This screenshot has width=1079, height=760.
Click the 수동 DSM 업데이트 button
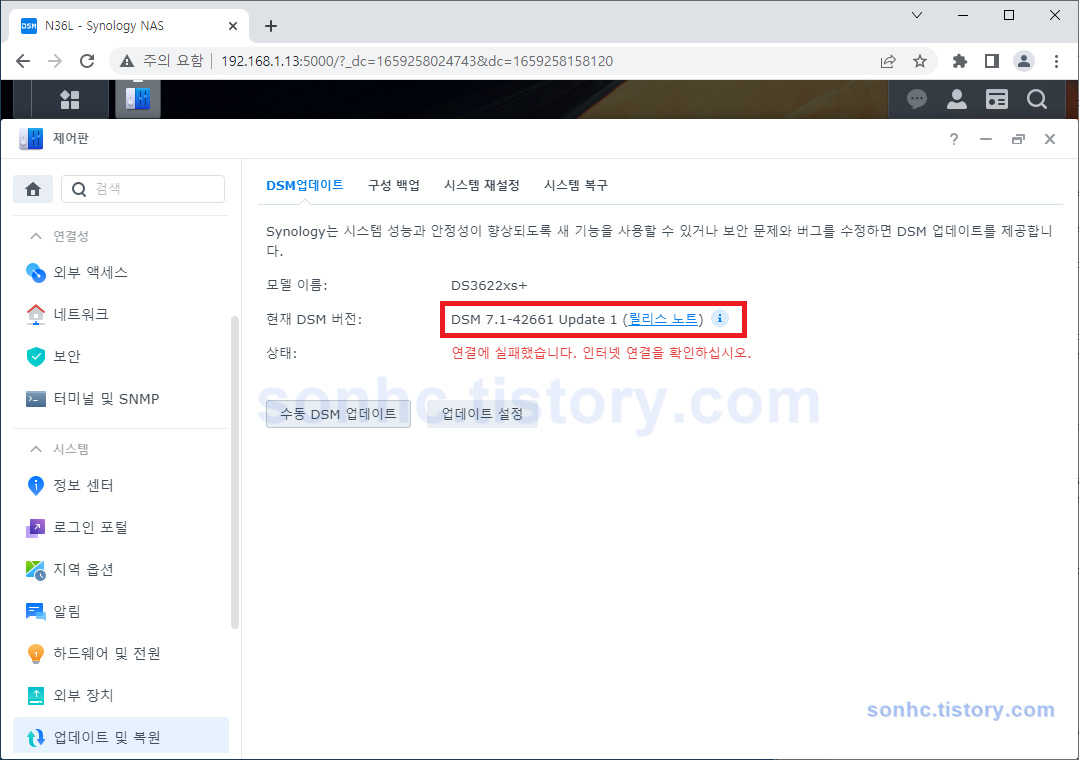(x=339, y=414)
